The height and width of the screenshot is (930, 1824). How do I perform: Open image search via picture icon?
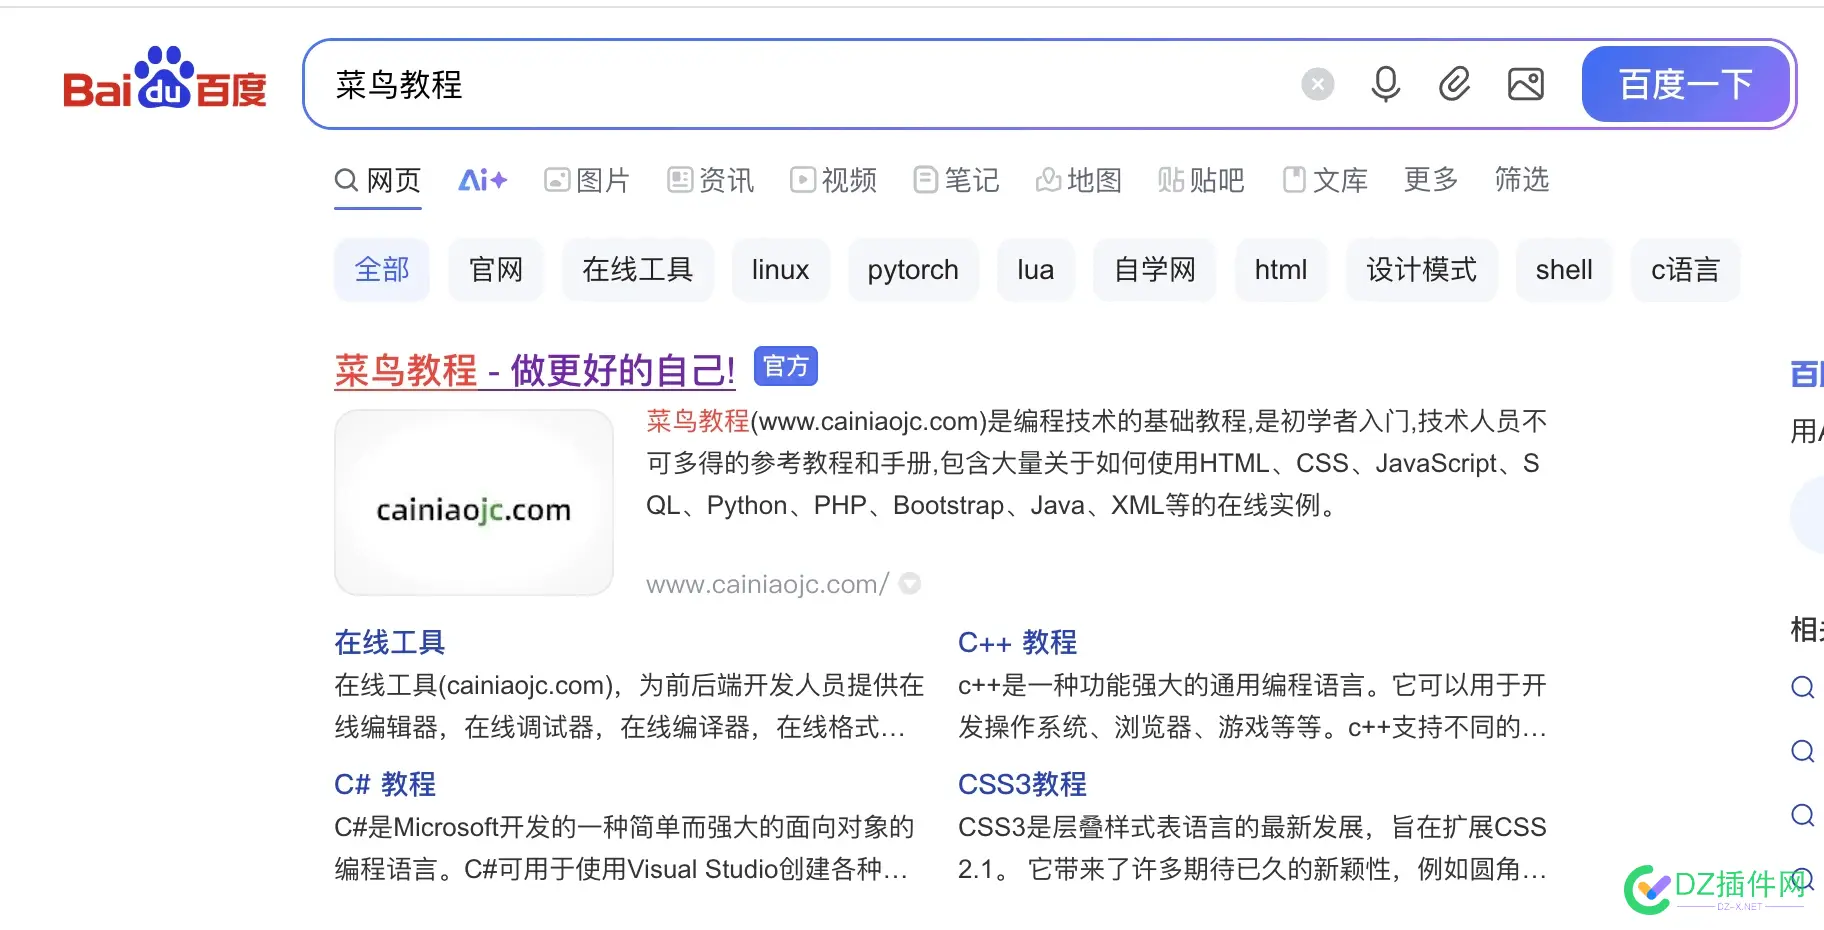coord(1525,85)
